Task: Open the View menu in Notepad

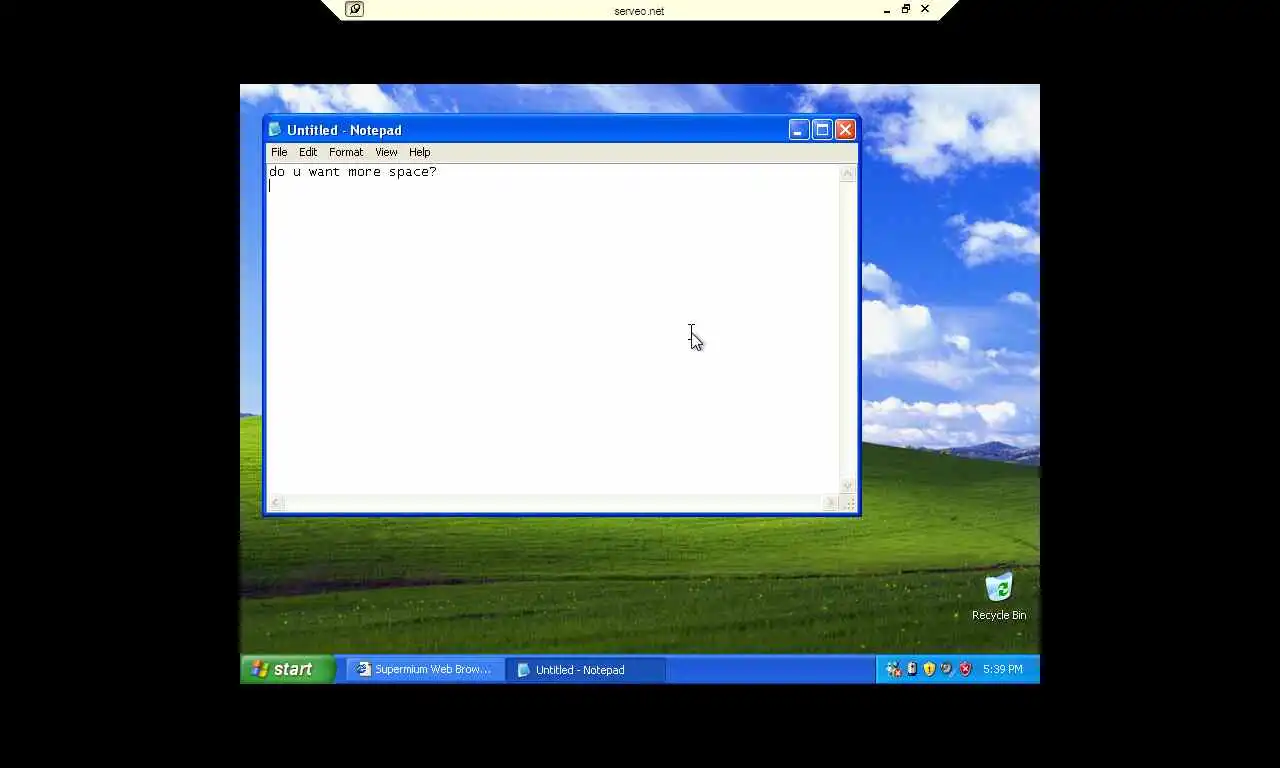Action: 386,152
